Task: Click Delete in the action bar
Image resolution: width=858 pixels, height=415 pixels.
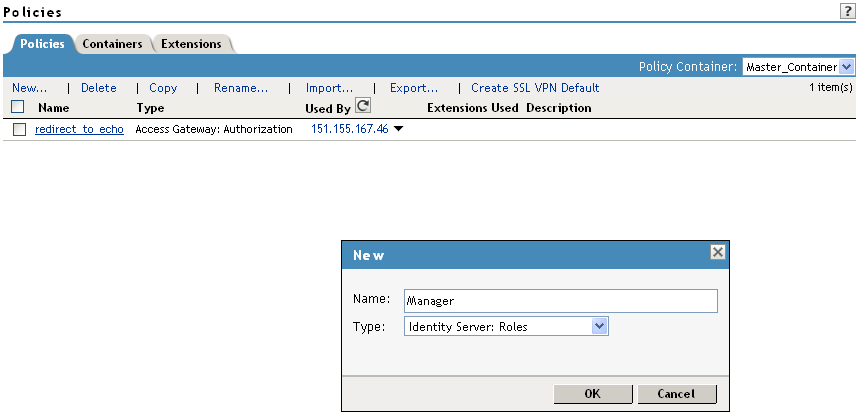Action: (x=98, y=88)
